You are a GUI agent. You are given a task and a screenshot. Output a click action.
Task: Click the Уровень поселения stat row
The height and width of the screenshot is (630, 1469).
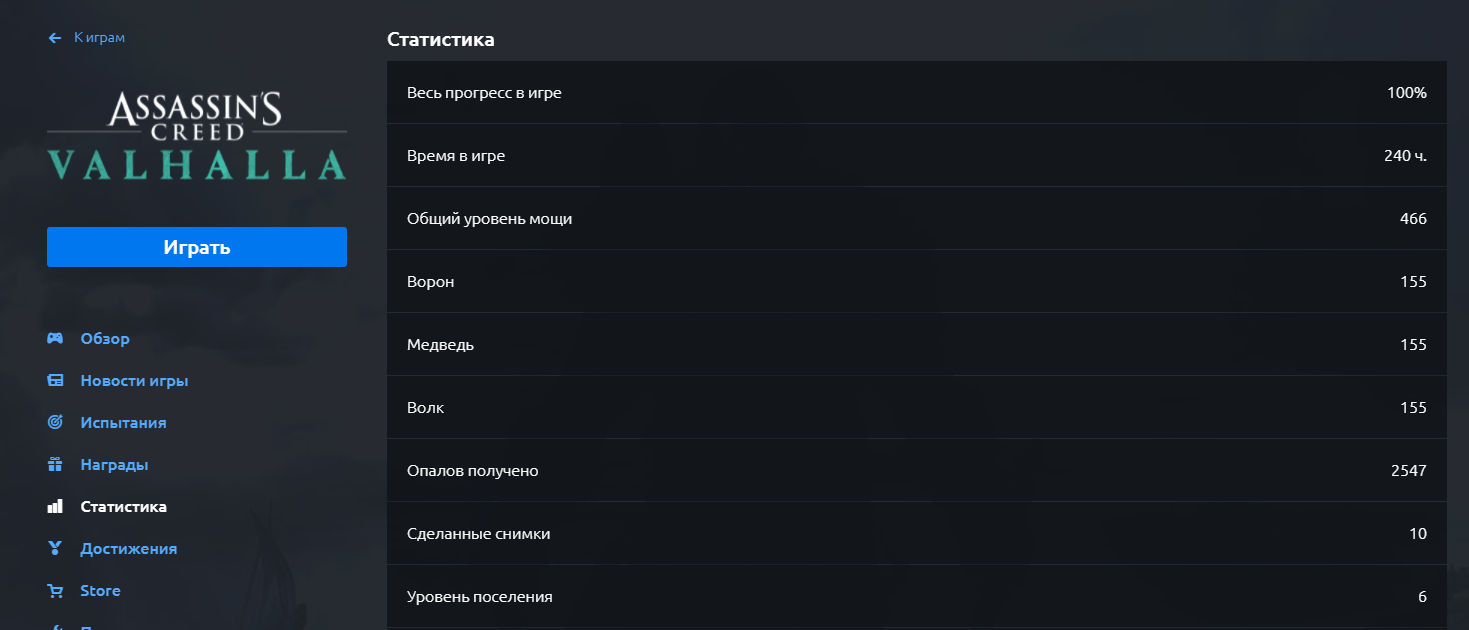[916, 597]
